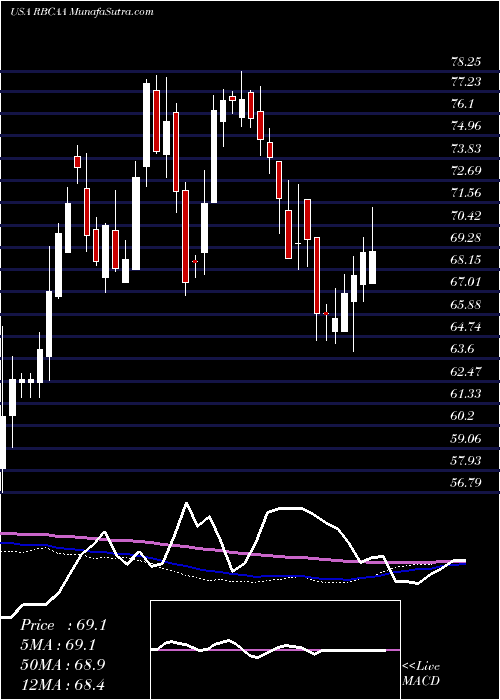Image resolution: width=500 pixels, height=700 pixels.
Task: Click the 71.56 price axis label
Action: coord(467,193)
